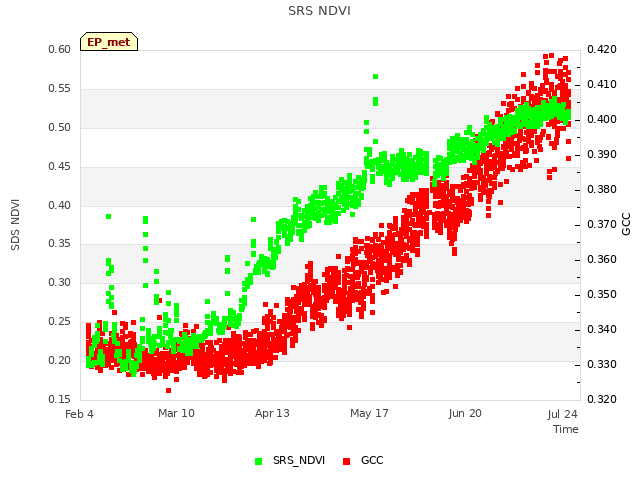Click the 0.340 right axis value
640x480 pixels.
(602, 329)
